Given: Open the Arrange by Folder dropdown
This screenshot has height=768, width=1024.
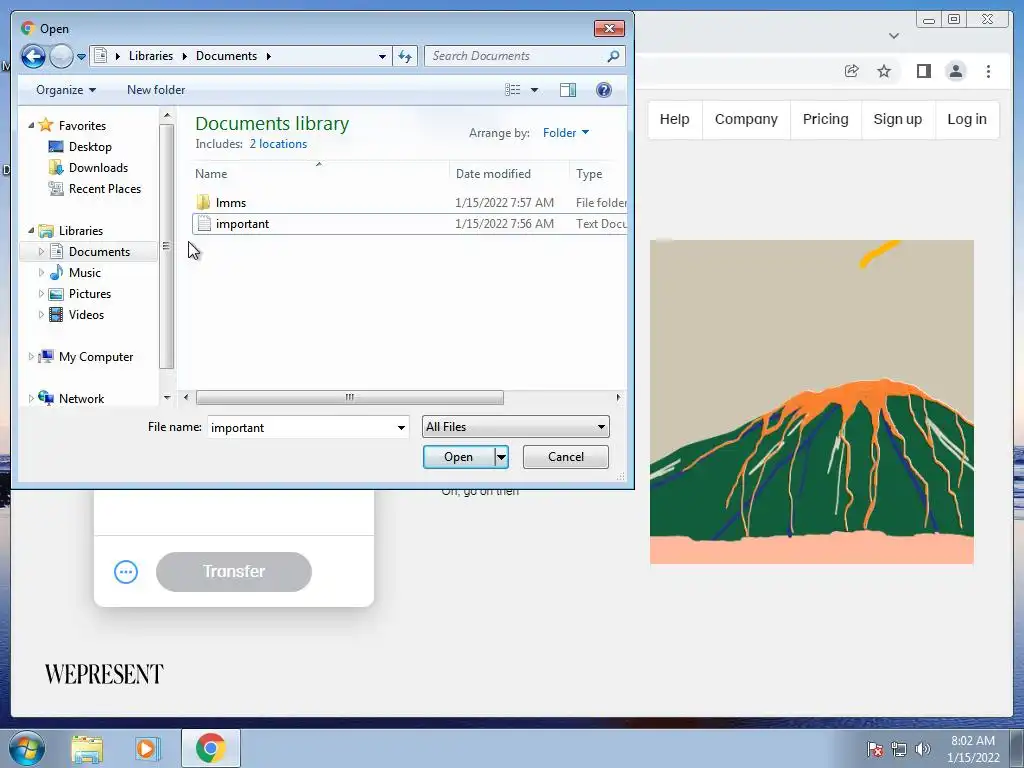Looking at the screenshot, I should [x=566, y=133].
